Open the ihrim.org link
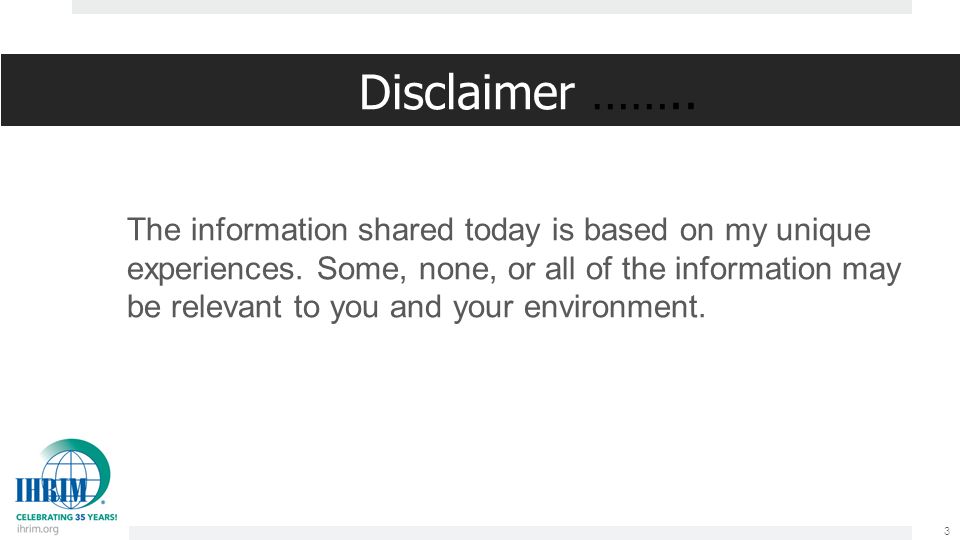This screenshot has width=960, height=540. 38,529
